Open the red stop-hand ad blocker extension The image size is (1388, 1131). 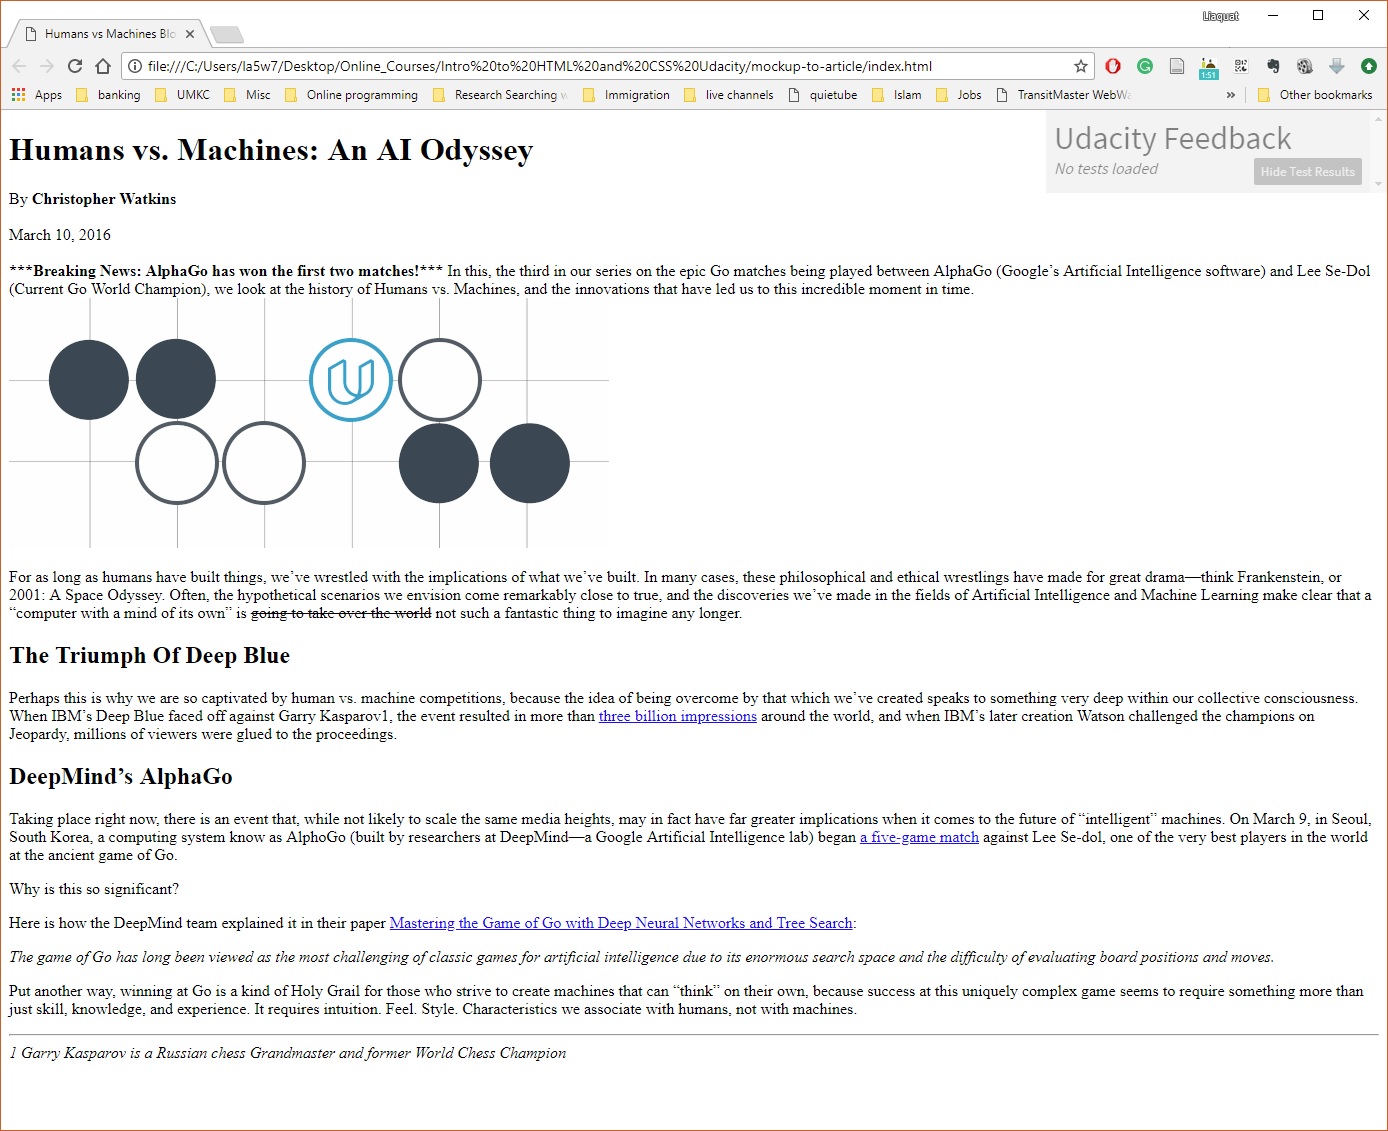click(x=1113, y=66)
